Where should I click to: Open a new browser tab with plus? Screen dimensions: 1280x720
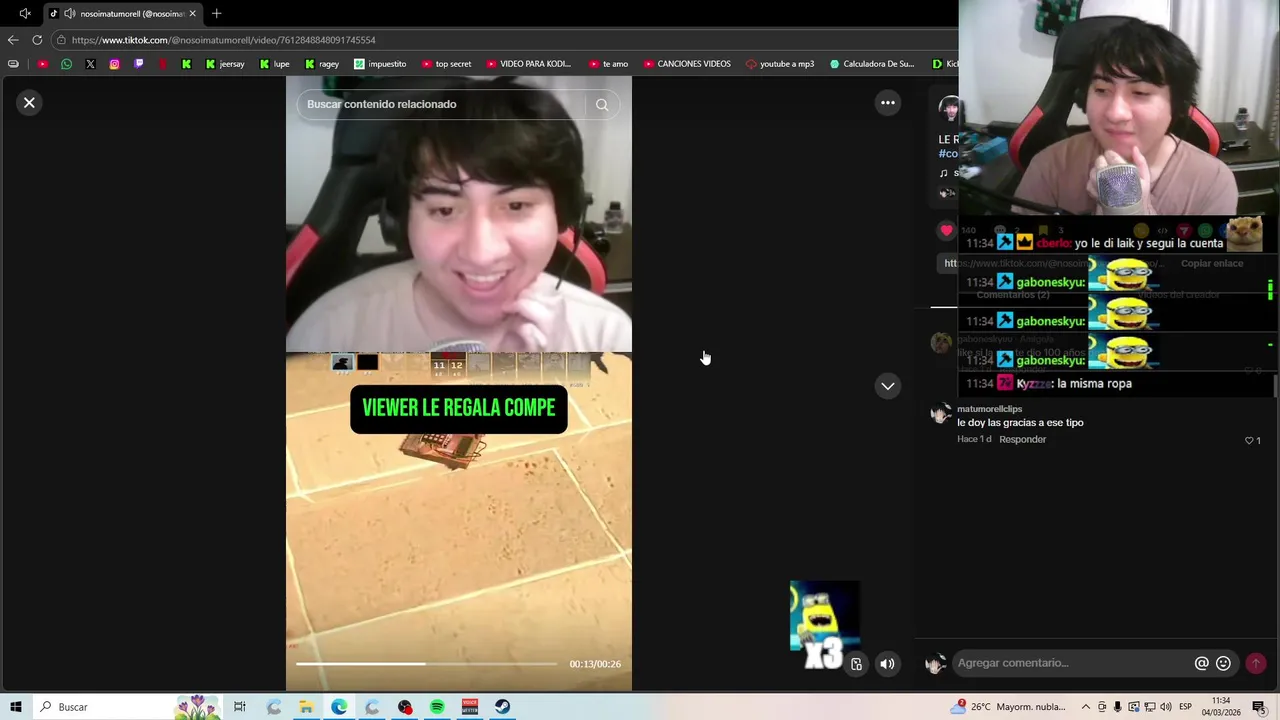[216, 14]
